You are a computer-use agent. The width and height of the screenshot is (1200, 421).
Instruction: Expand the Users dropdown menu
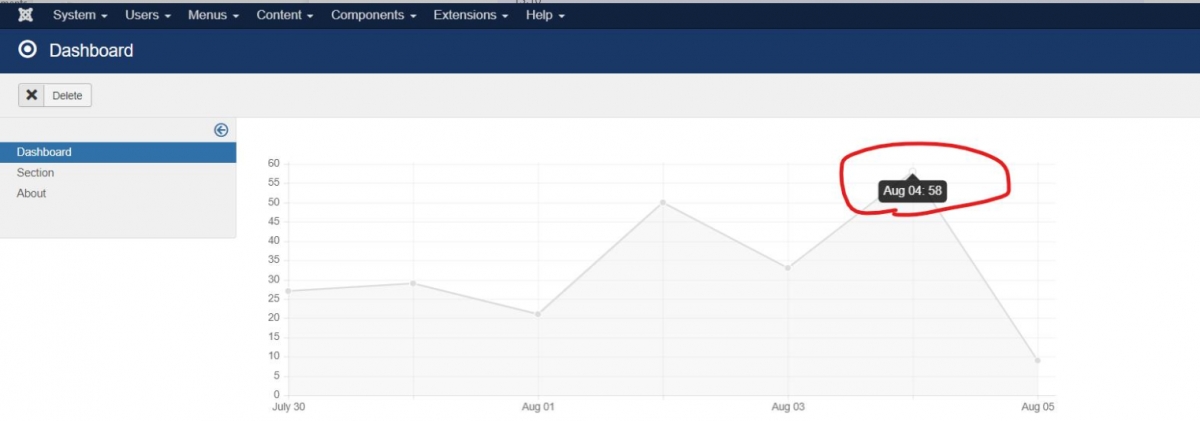click(148, 16)
